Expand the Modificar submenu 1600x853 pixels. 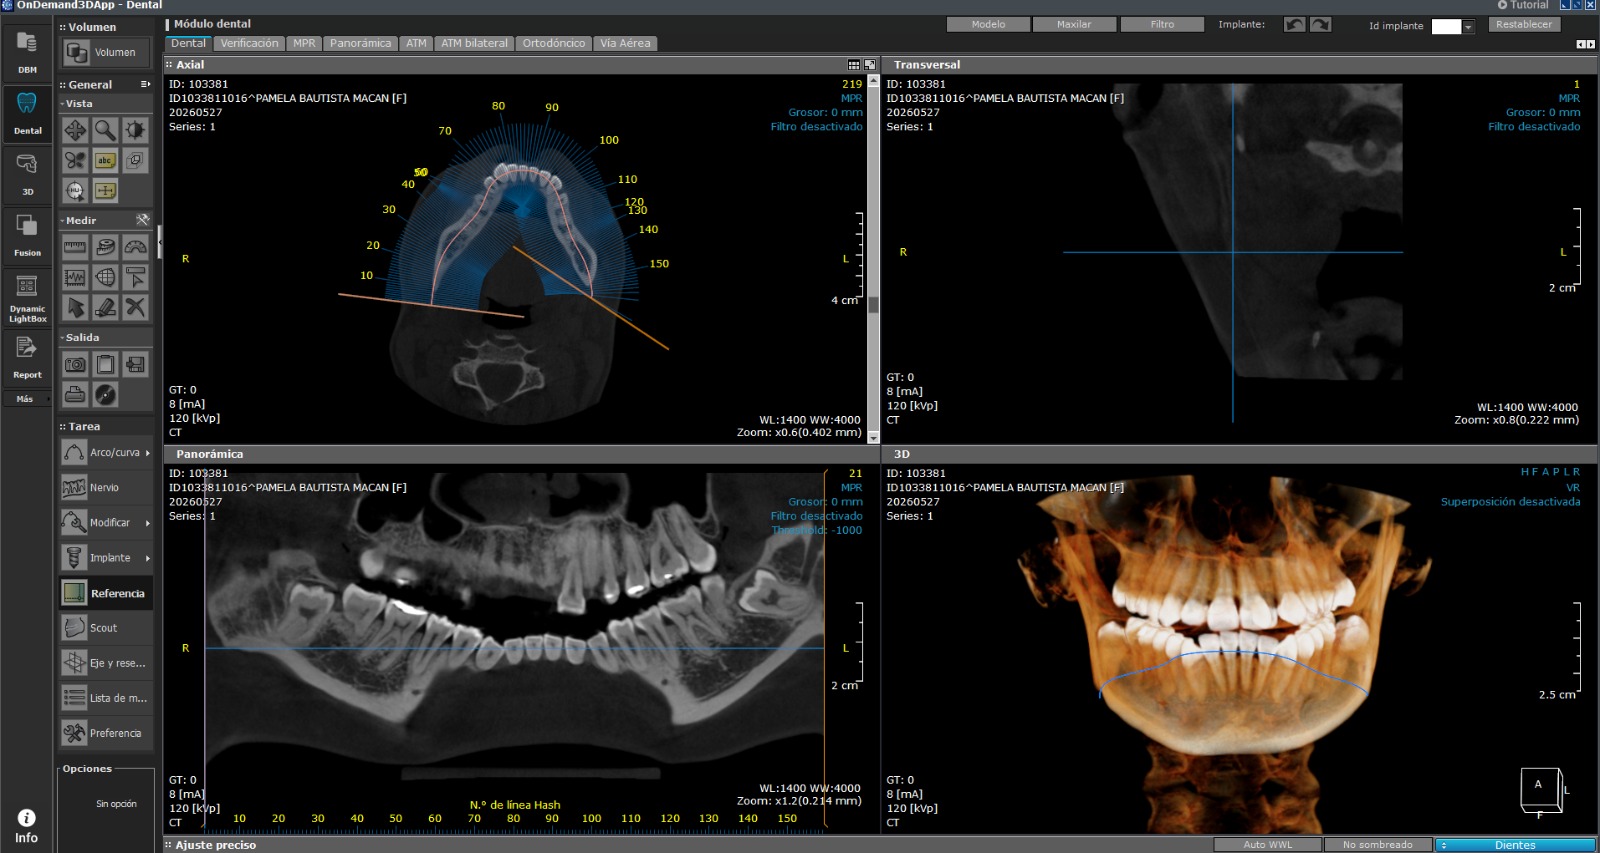148,523
